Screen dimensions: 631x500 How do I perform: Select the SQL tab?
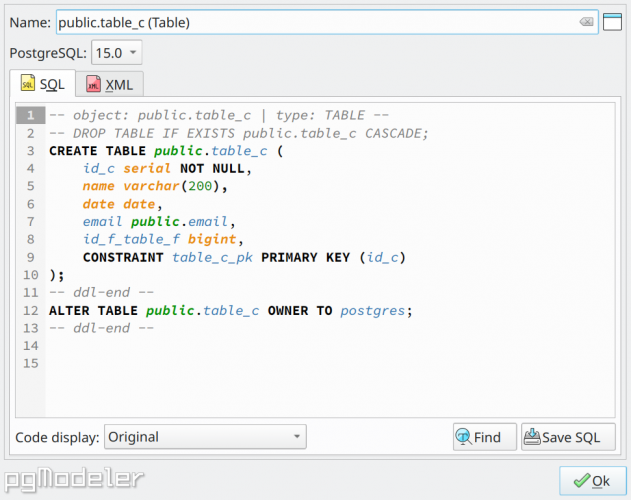(43, 83)
